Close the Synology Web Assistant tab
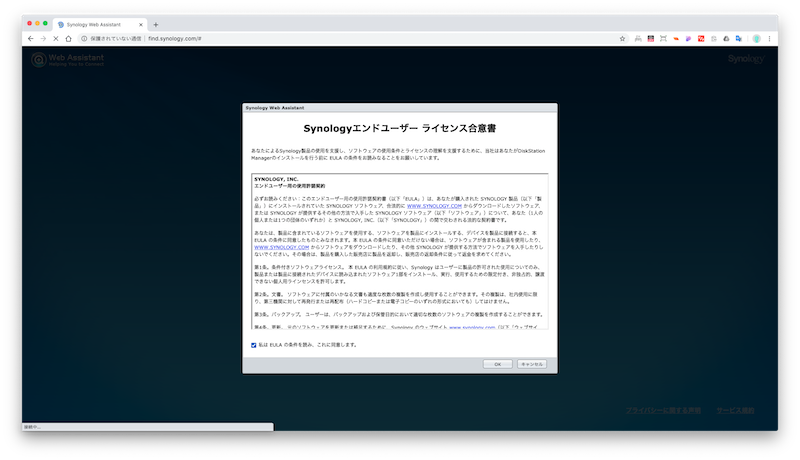The width and height of the screenshot is (800, 460). [141, 24]
